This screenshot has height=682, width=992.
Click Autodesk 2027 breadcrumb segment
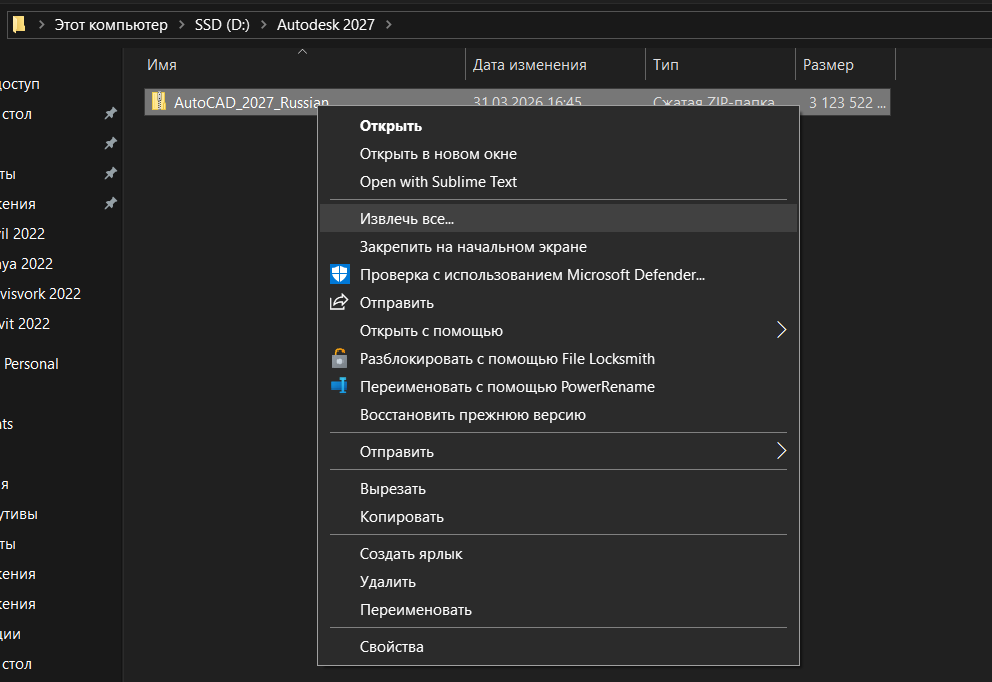point(326,25)
